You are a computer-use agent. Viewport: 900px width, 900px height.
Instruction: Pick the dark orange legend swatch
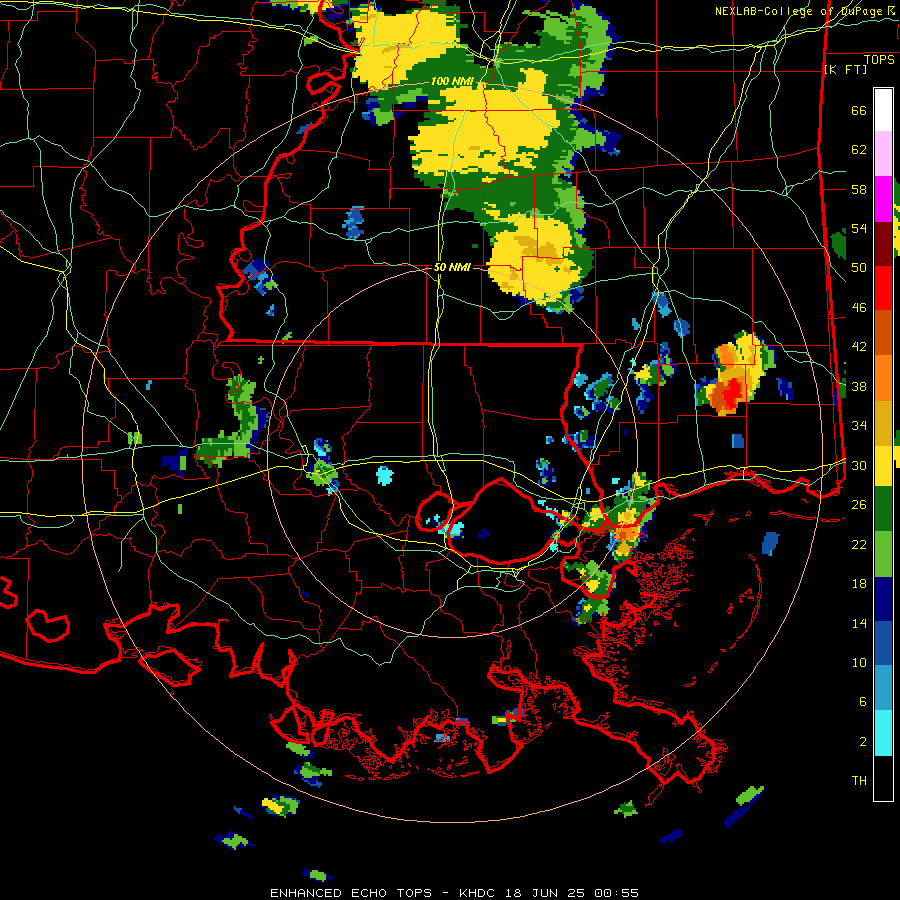click(883, 333)
